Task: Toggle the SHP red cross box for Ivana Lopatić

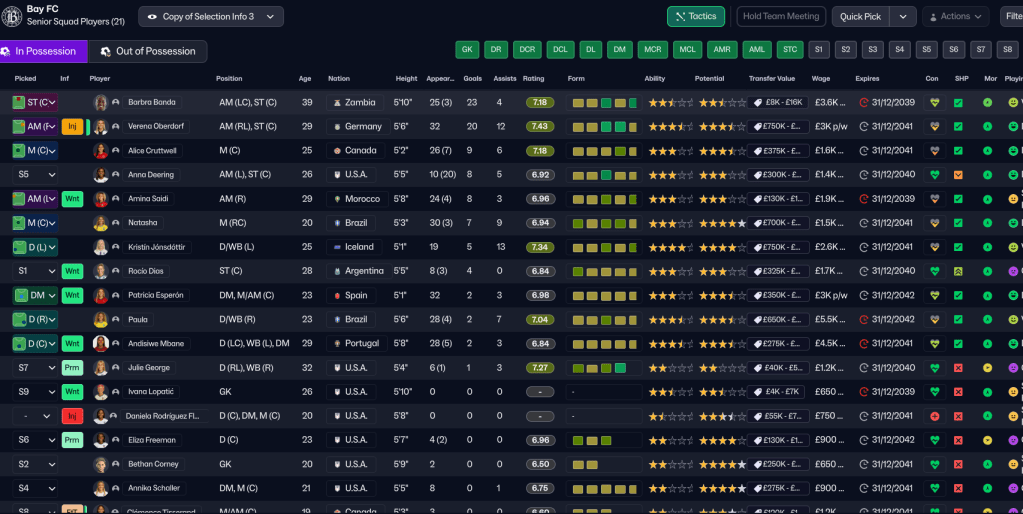Action: (x=958, y=392)
